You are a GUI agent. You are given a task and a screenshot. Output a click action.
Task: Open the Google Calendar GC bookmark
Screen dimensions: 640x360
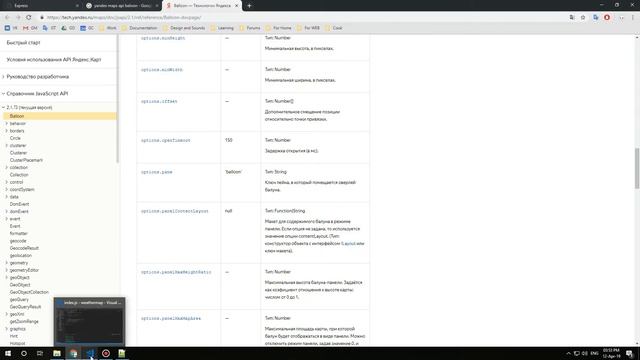87,28
